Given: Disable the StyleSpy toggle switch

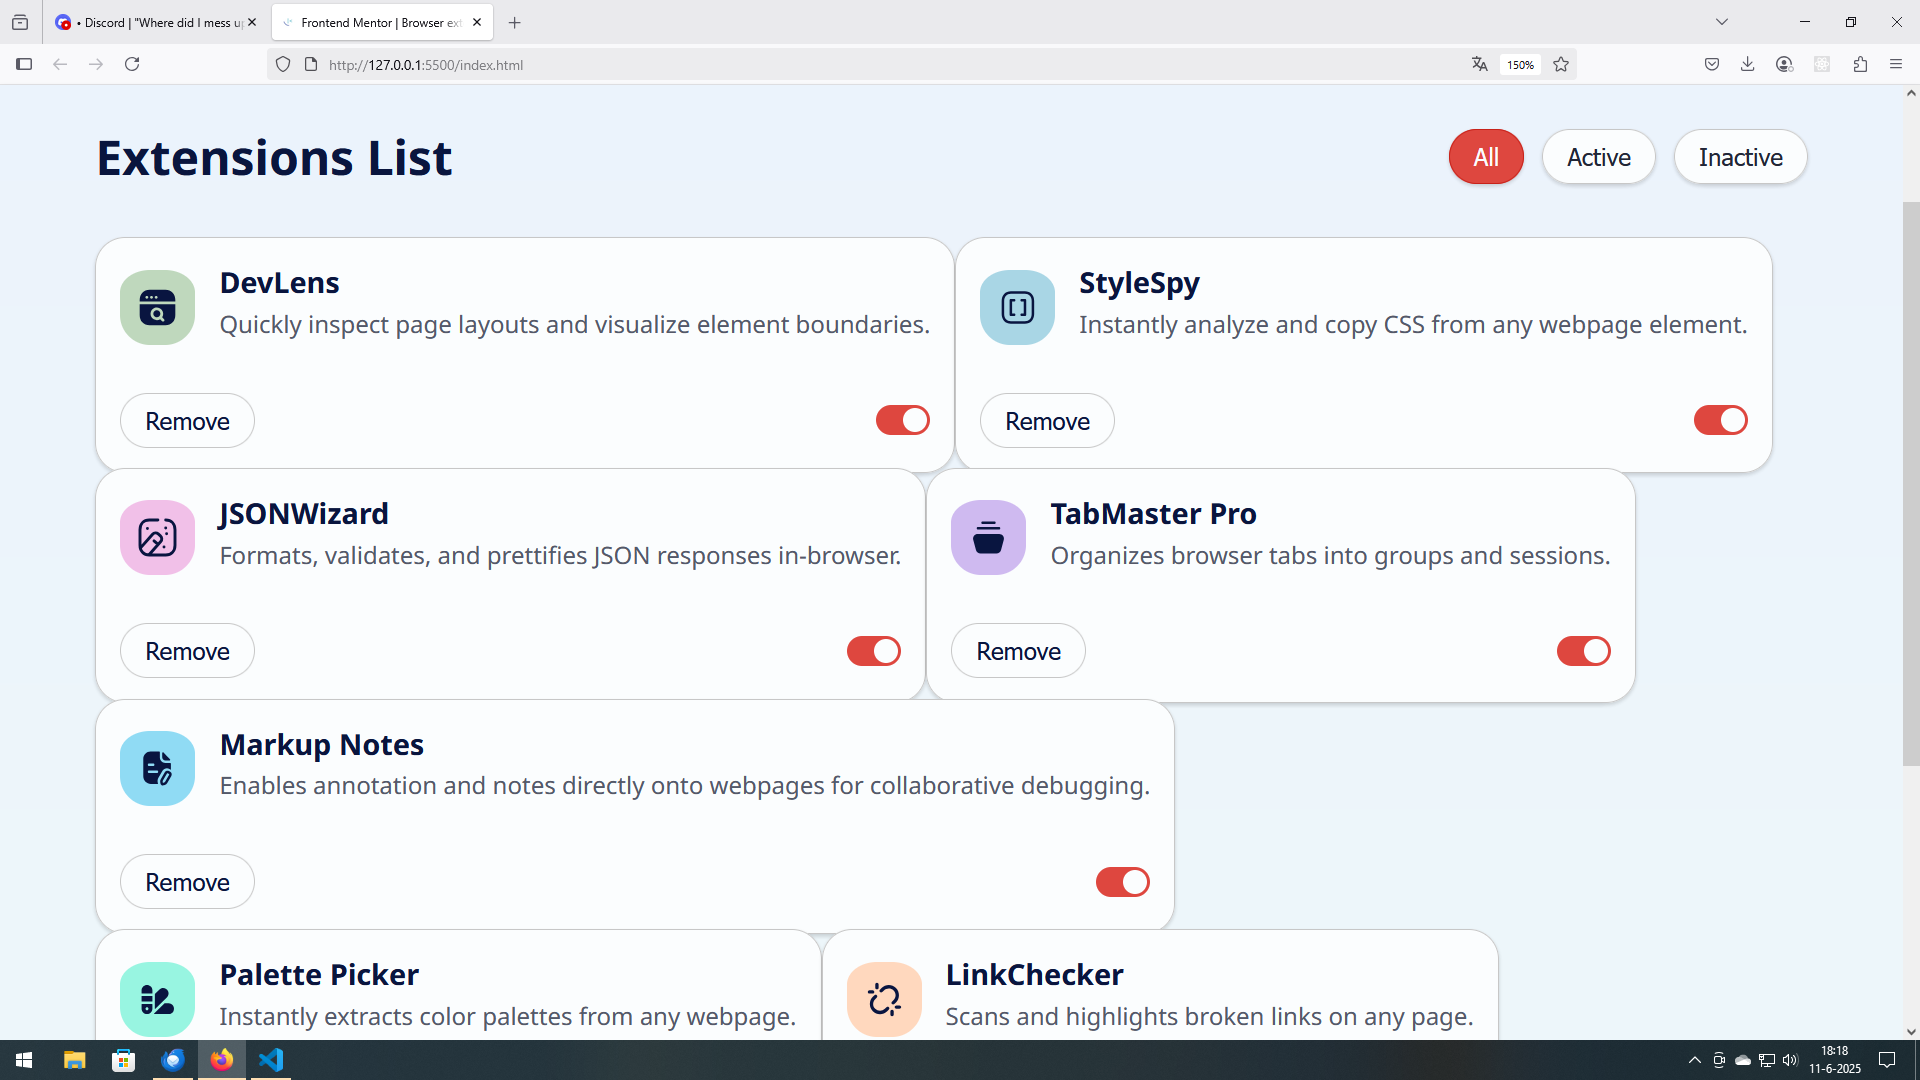Looking at the screenshot, I should click(1720, 420).
